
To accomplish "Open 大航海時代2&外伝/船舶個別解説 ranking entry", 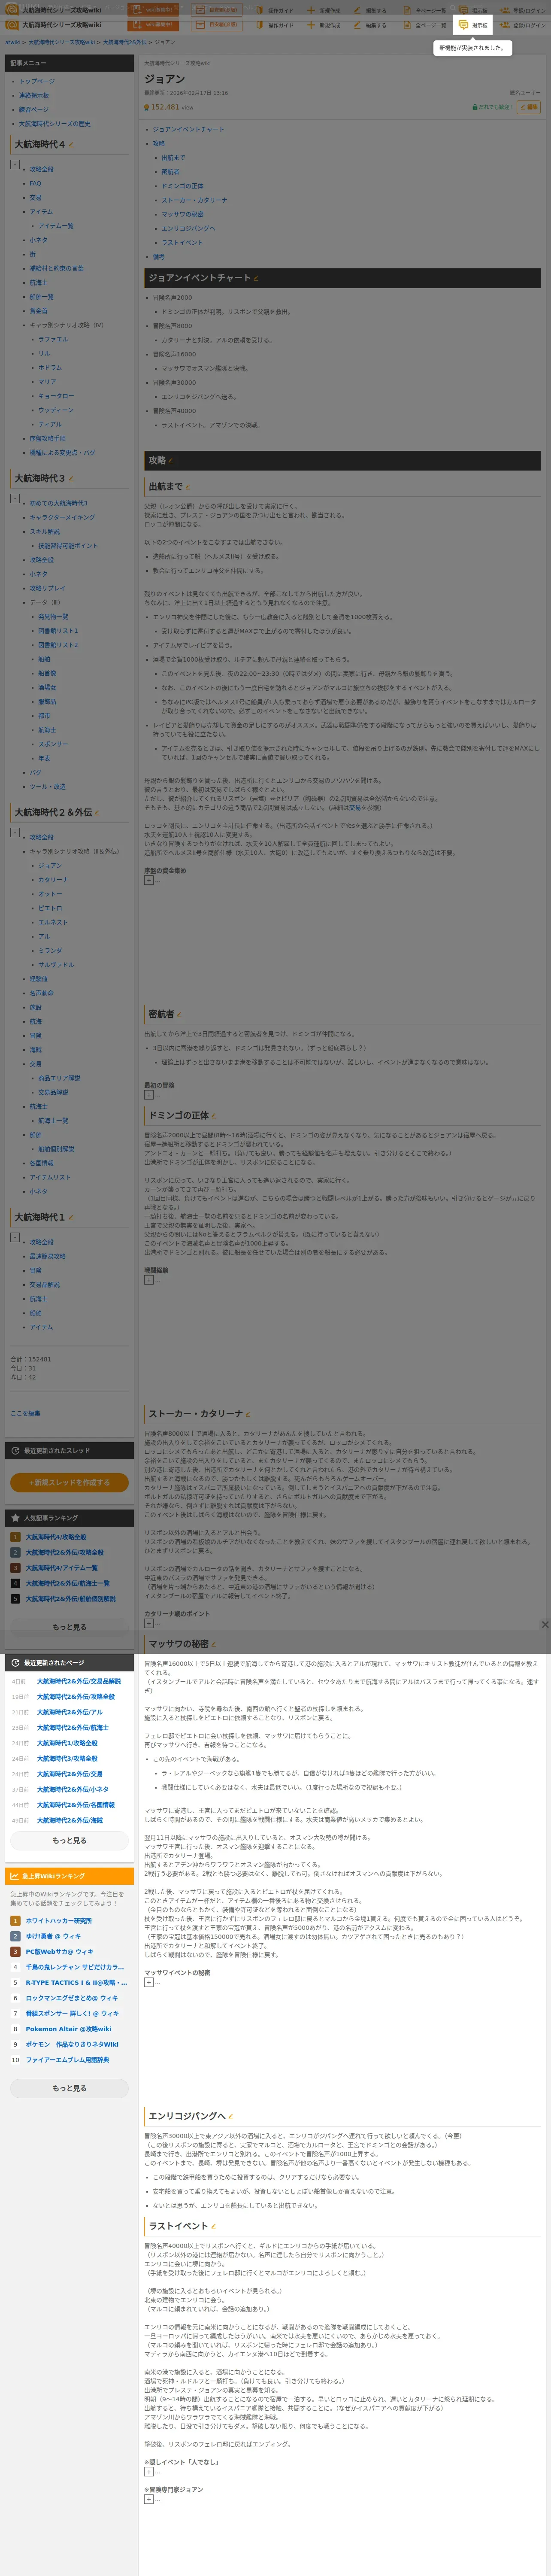I will click(71, 1599).
